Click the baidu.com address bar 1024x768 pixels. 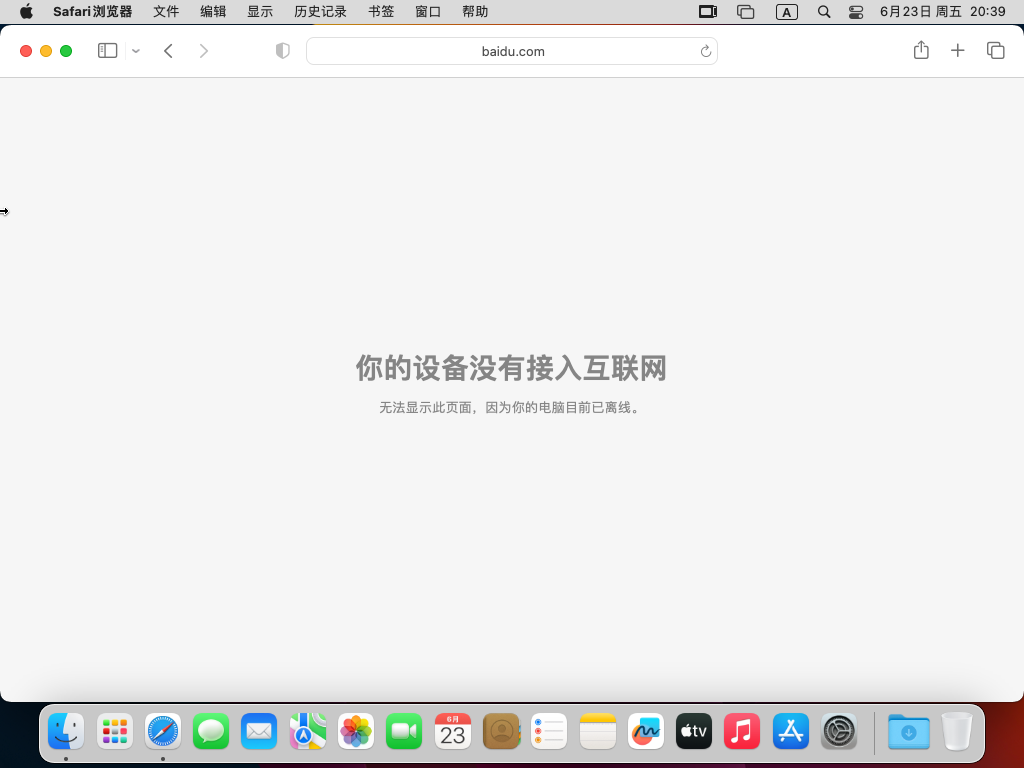click(512, 51)
